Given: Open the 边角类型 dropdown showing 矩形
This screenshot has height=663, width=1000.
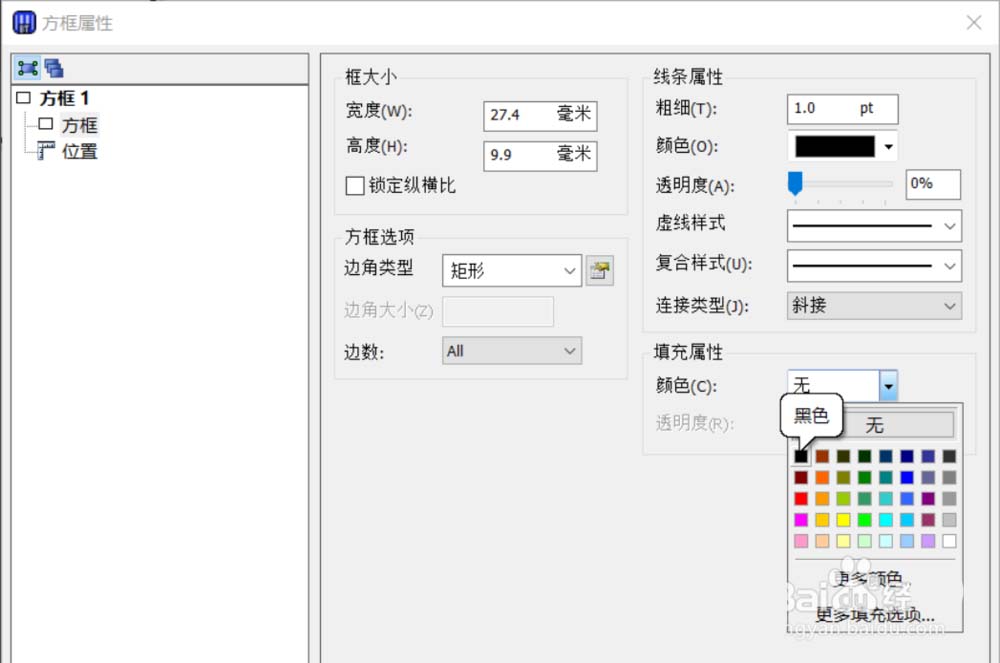Looking at the screenshot, I should (x=511, y=270).
